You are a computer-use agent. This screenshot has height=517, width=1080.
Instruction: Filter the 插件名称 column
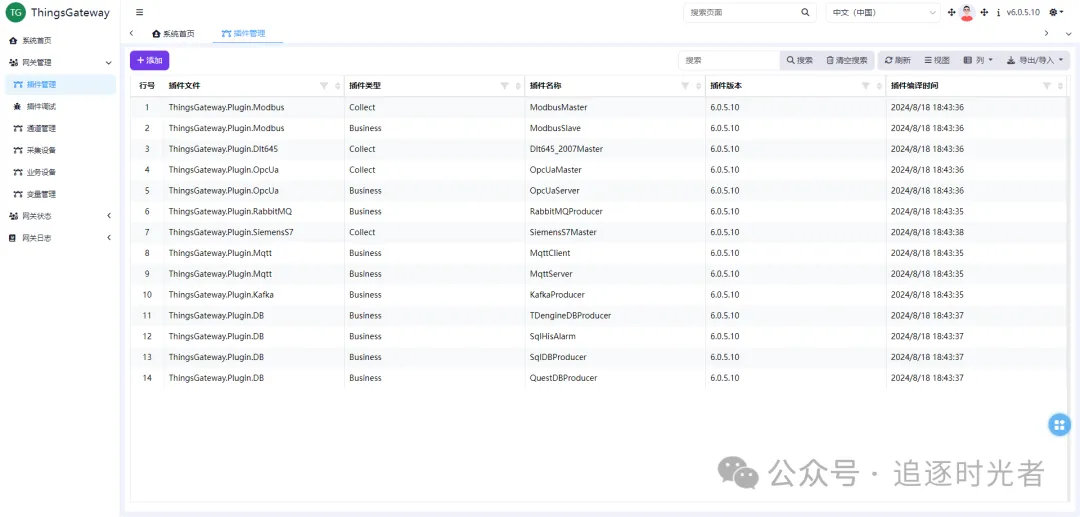pyautogui.click(x=685, y=86)
